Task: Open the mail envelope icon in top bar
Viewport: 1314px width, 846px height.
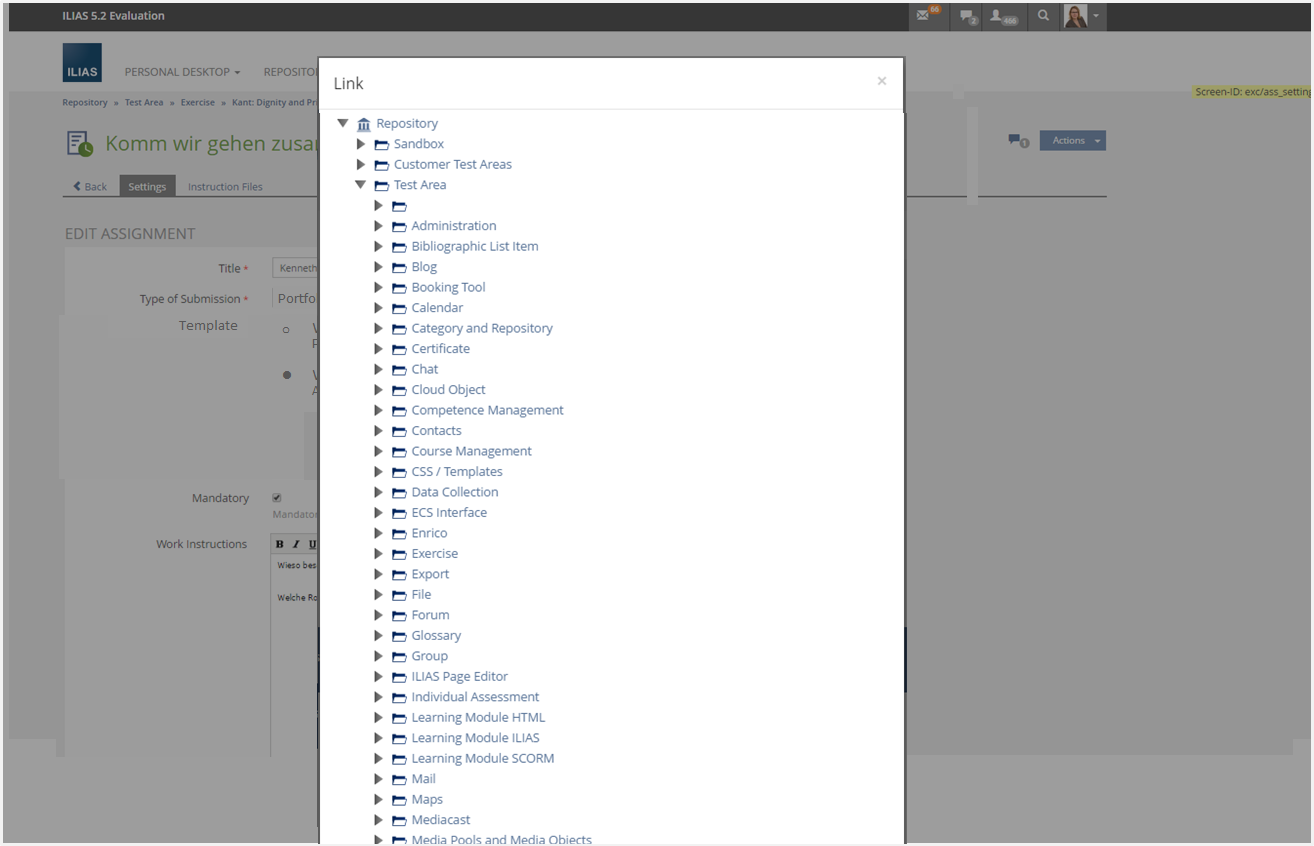Action: pos(923,16)
